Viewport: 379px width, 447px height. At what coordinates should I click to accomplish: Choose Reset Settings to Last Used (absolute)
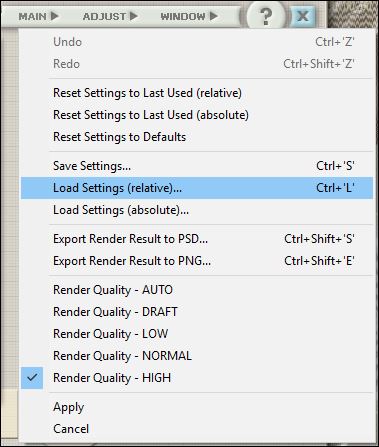coord(197,115)
